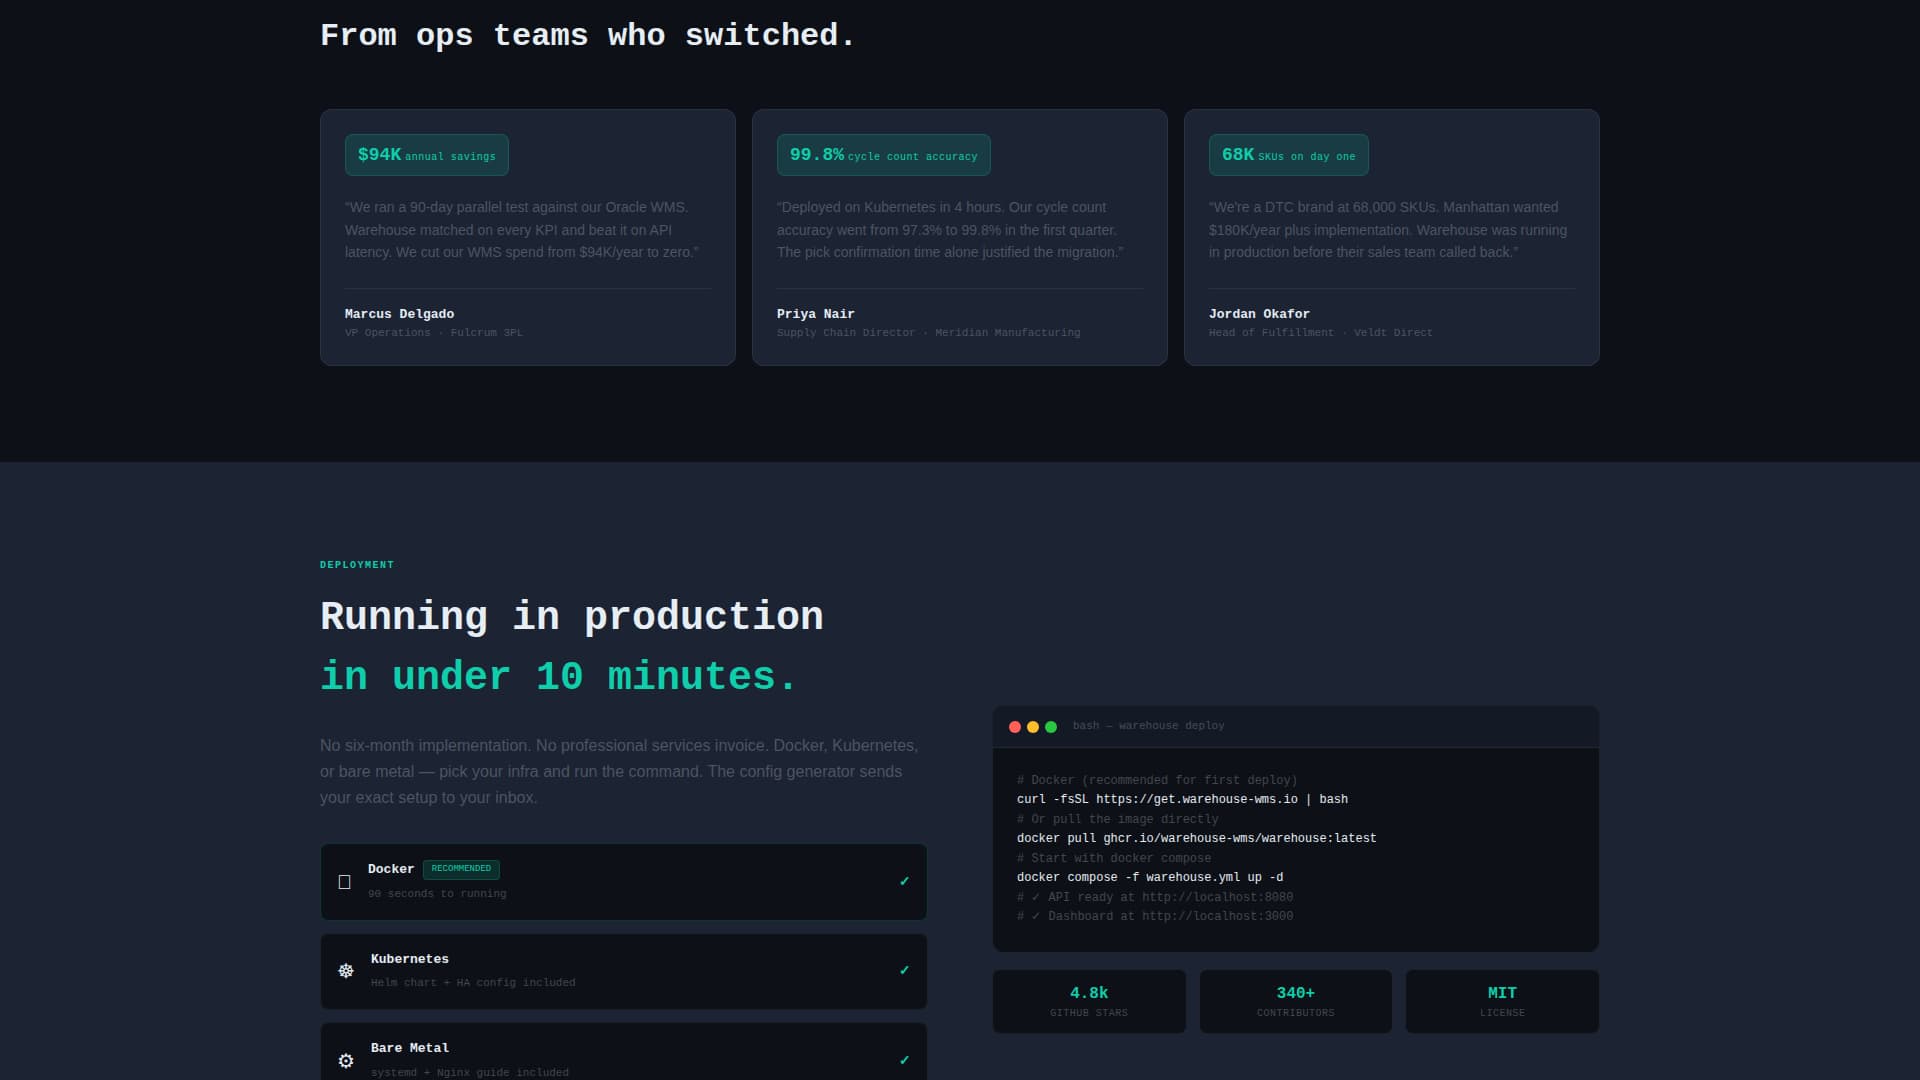Click the checkmark on the Docker row
This screenshot has width=1920, height=1080.
pyautogui.click(x=904, y=881)
